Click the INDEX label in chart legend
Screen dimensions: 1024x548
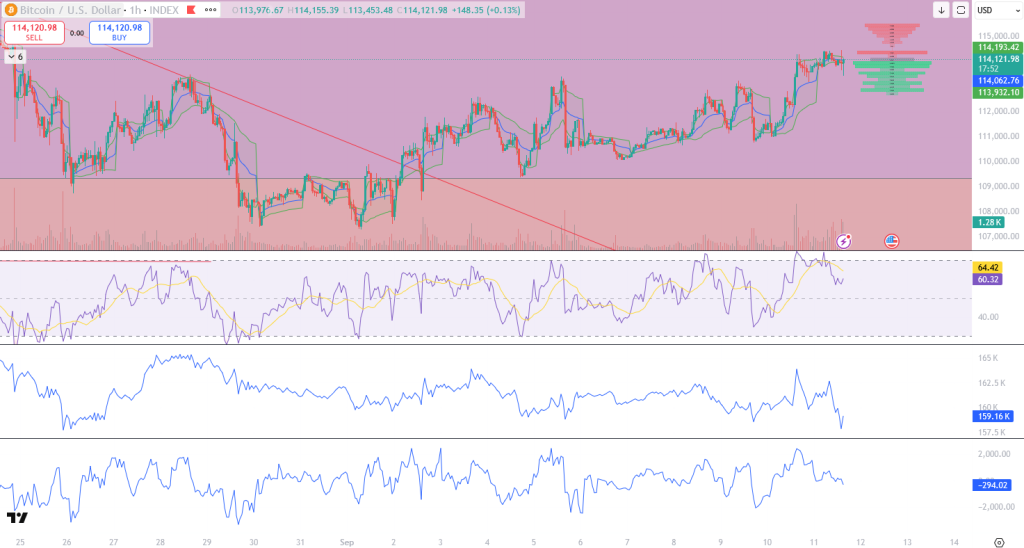pyautogui.click(x=164, y=10)
